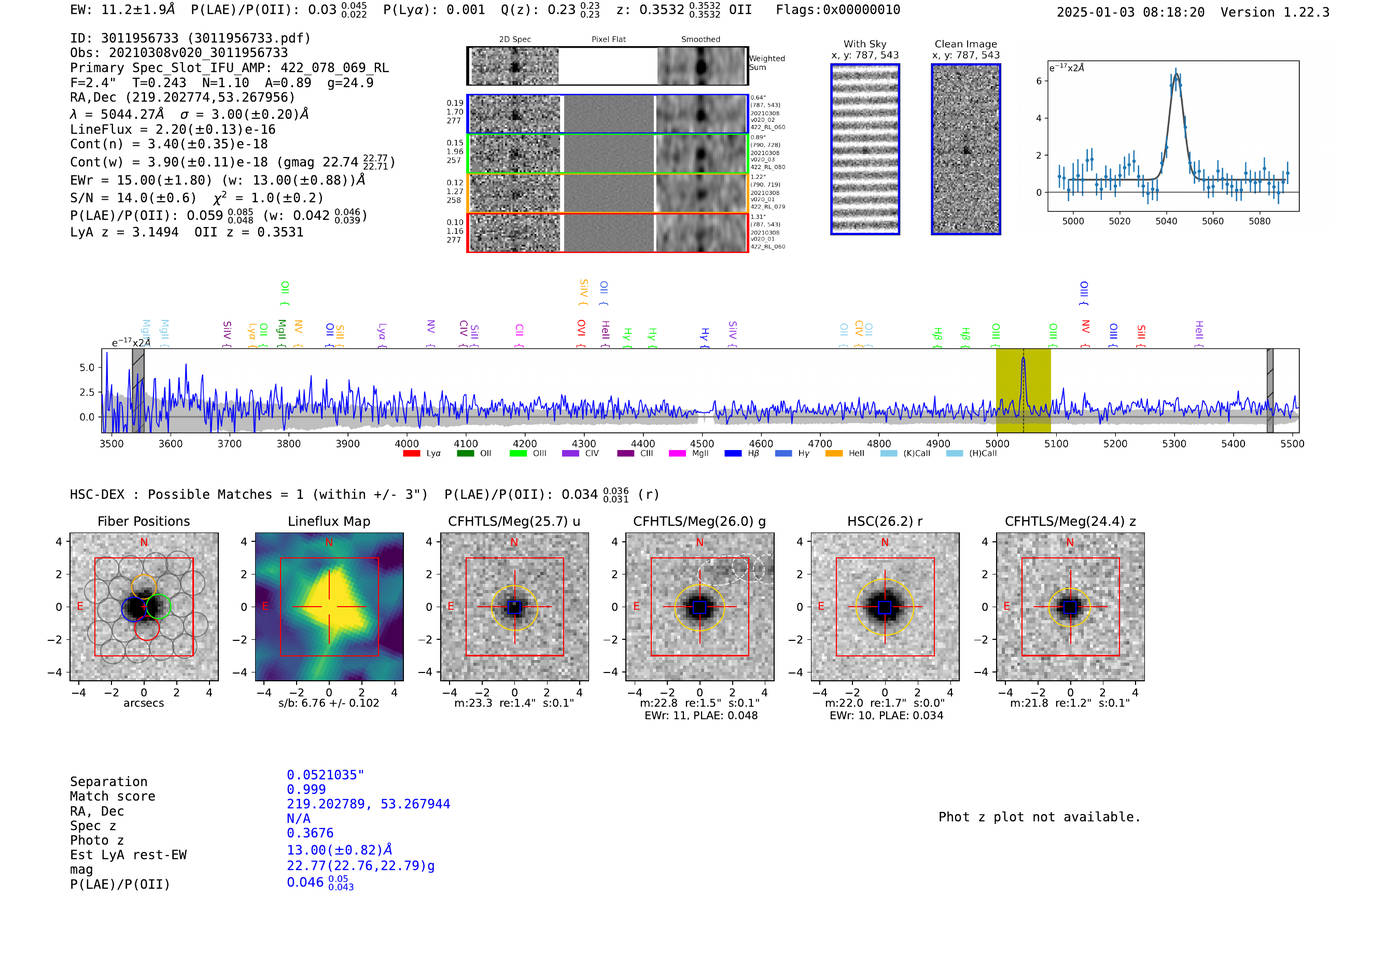Click the EWr: 11, PLAE: 0.048 caption
This screenshot has width=1400, height=953.
click(700, 716)
